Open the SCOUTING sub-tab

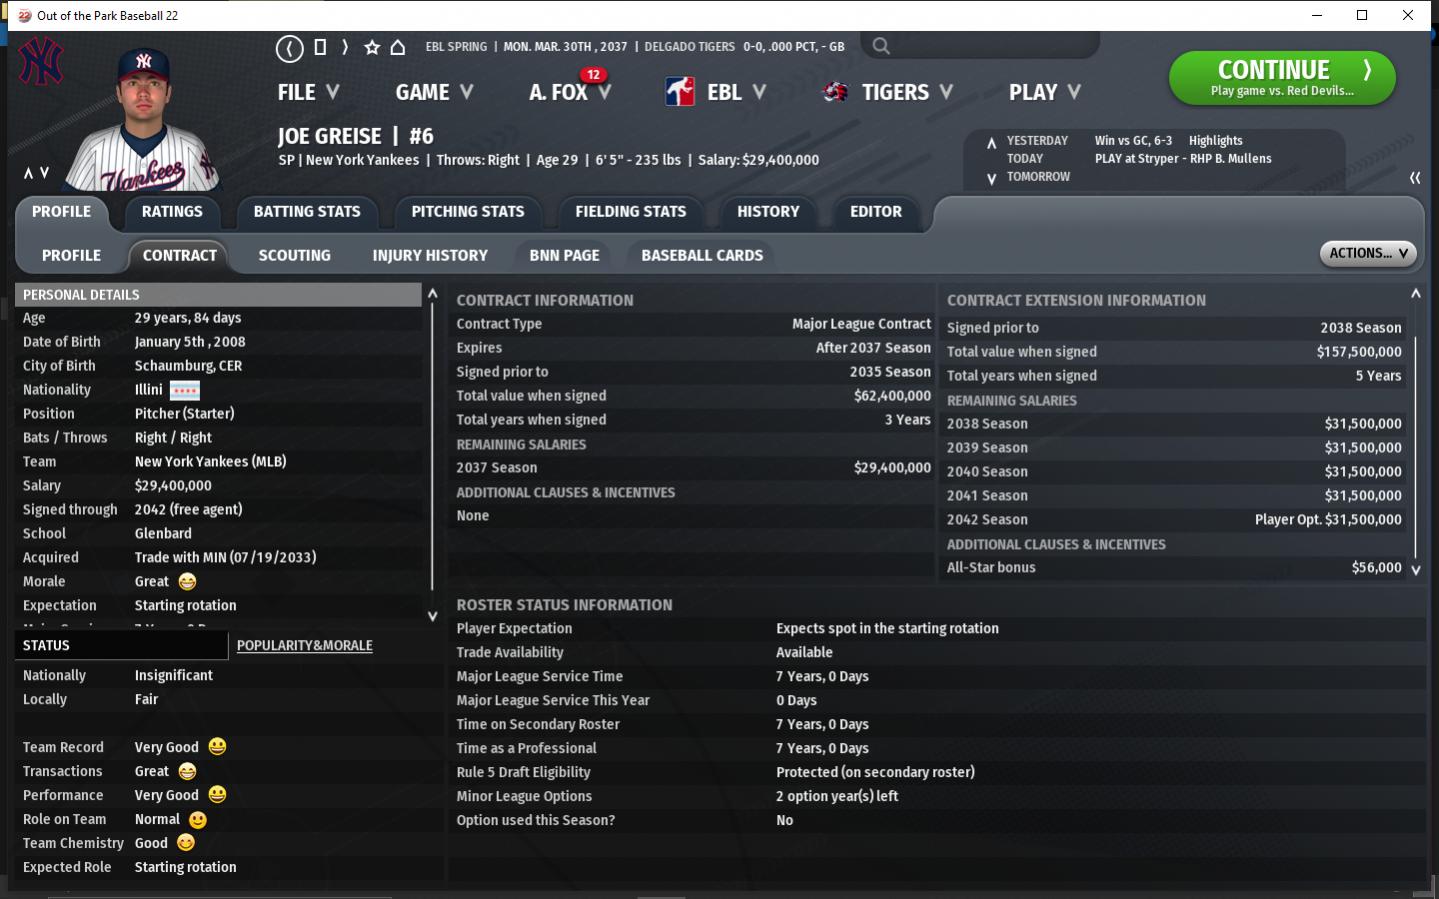tap(294, 256)
